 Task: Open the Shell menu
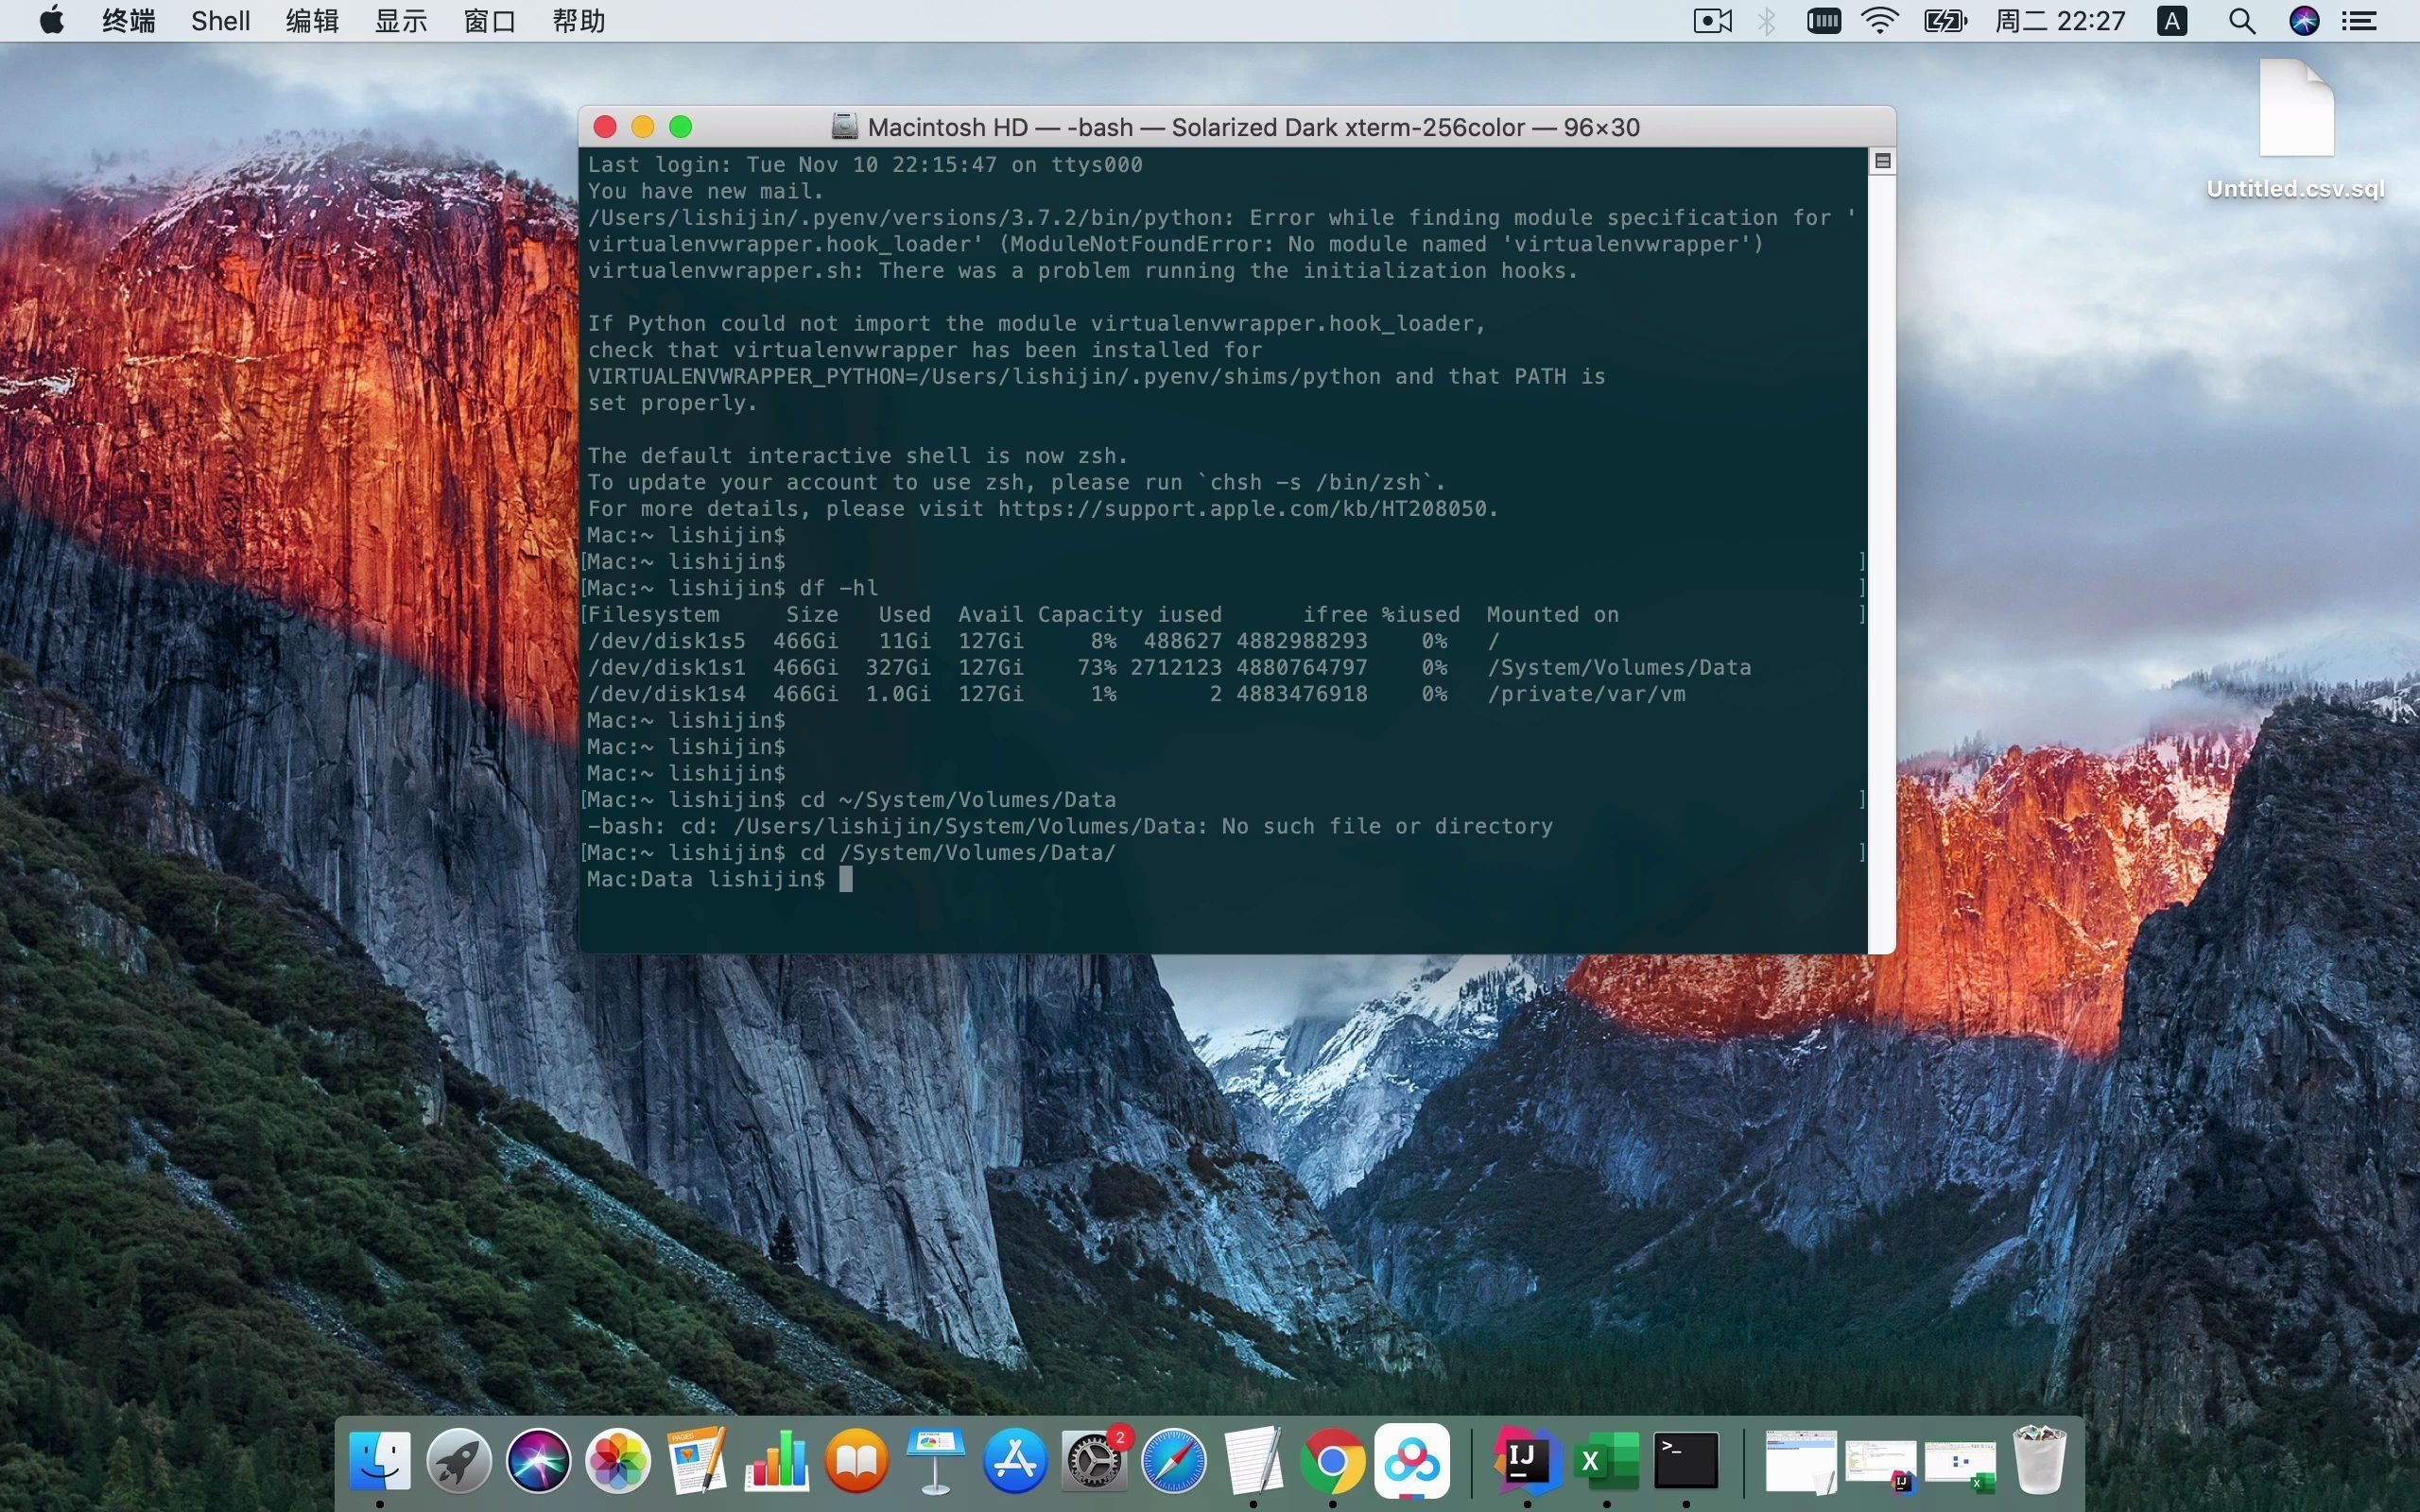[221, 21]
